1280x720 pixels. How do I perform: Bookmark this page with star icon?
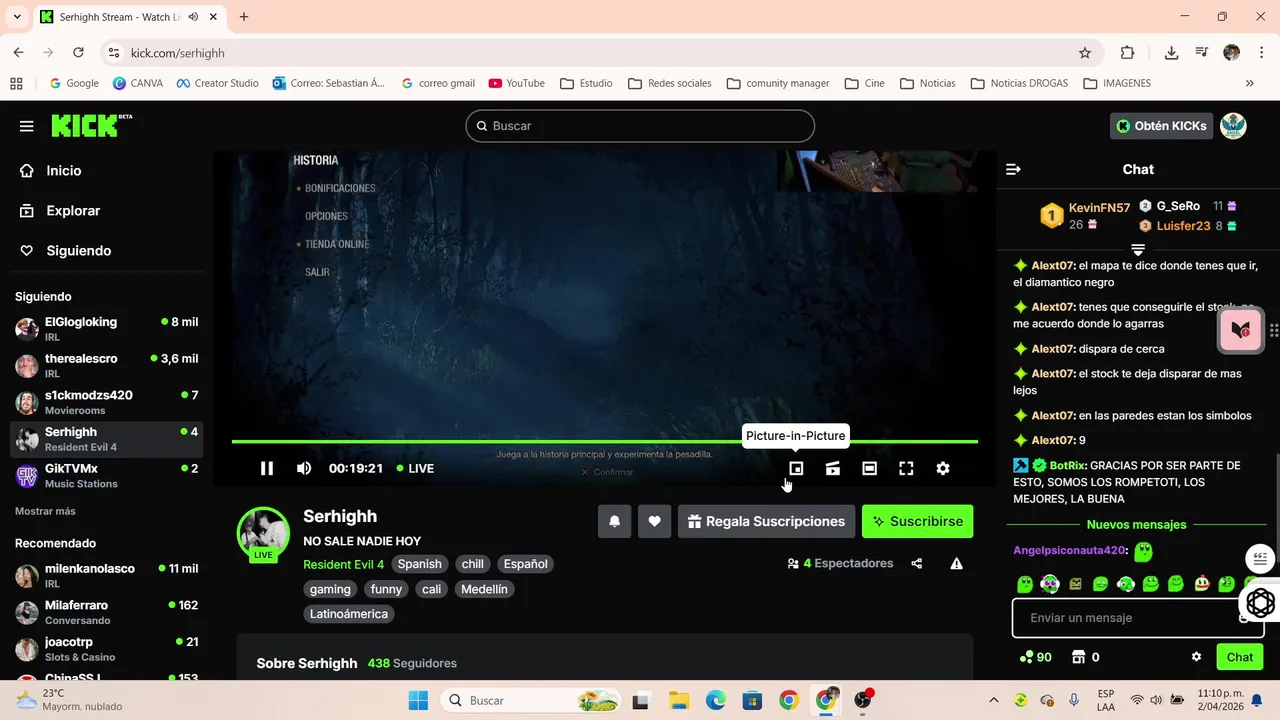pos(1085,53)
